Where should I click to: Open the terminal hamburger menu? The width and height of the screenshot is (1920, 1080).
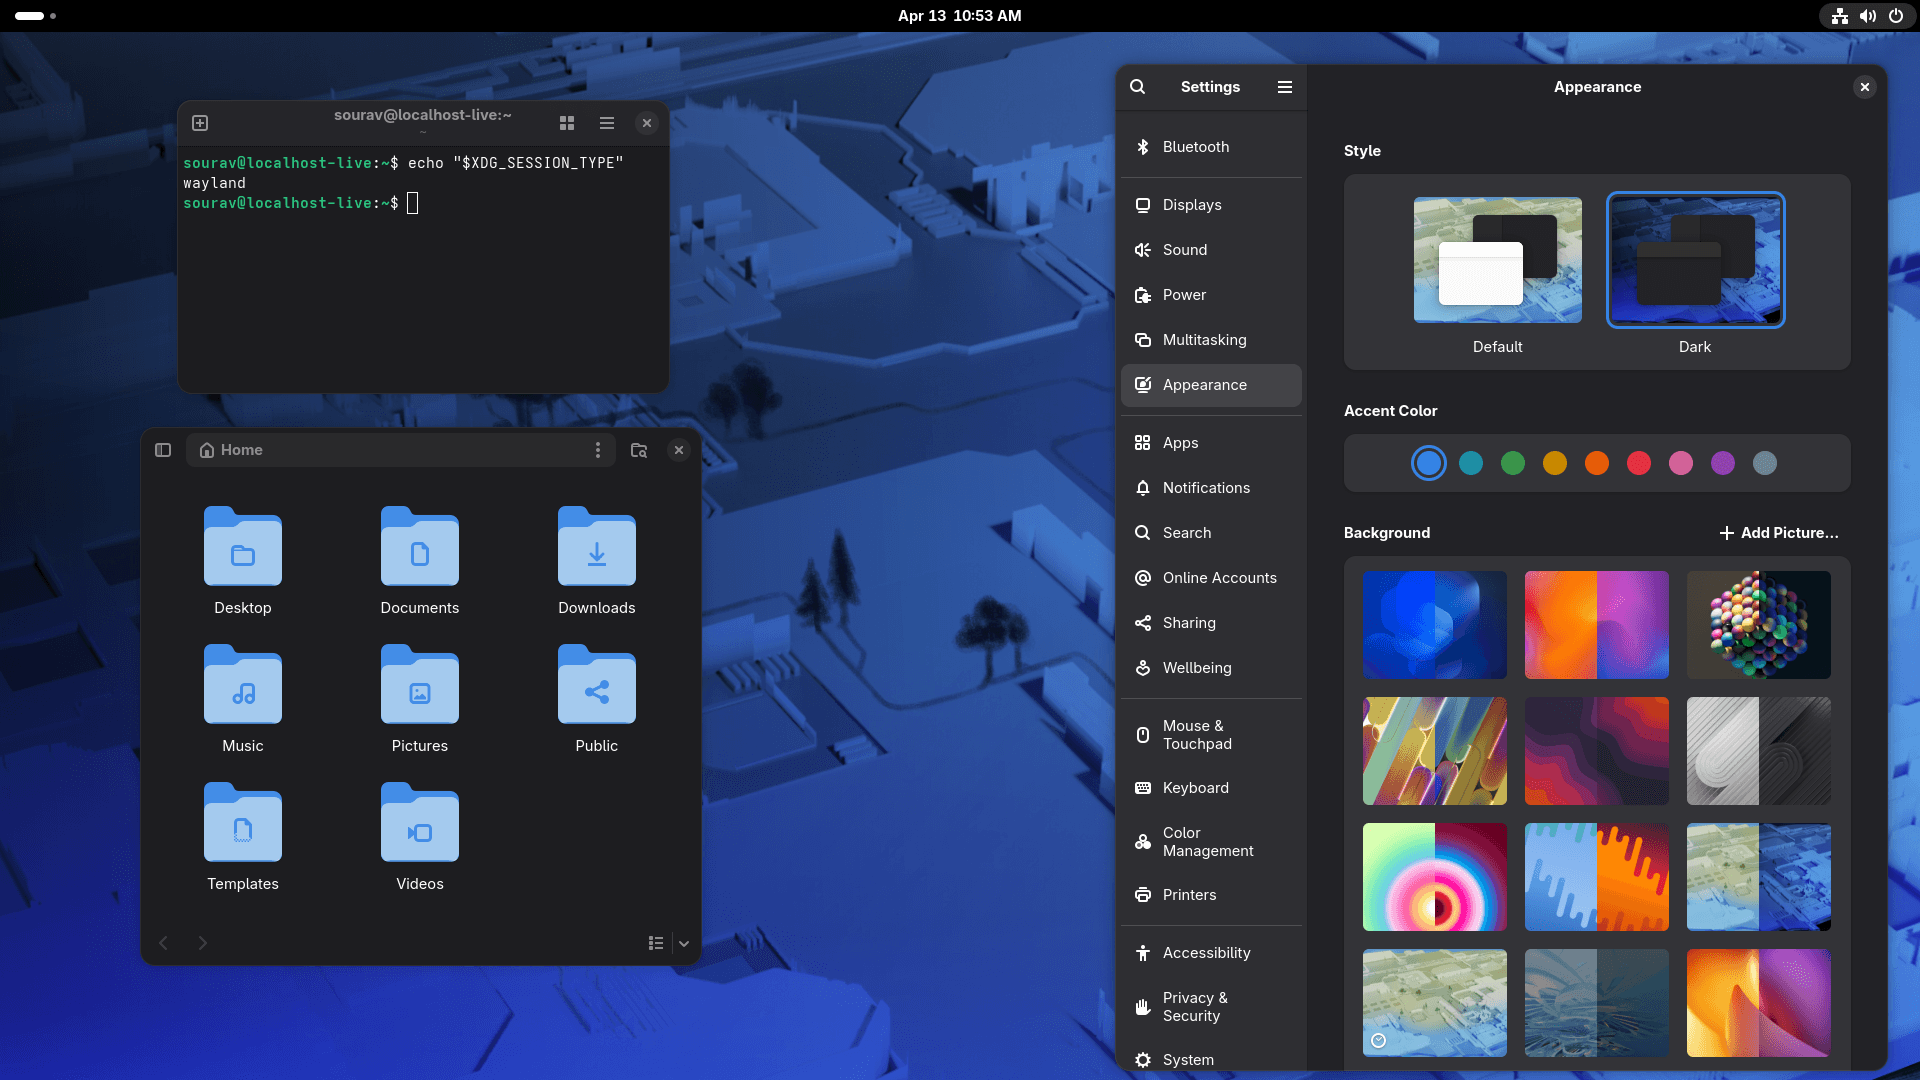[606, 122]
